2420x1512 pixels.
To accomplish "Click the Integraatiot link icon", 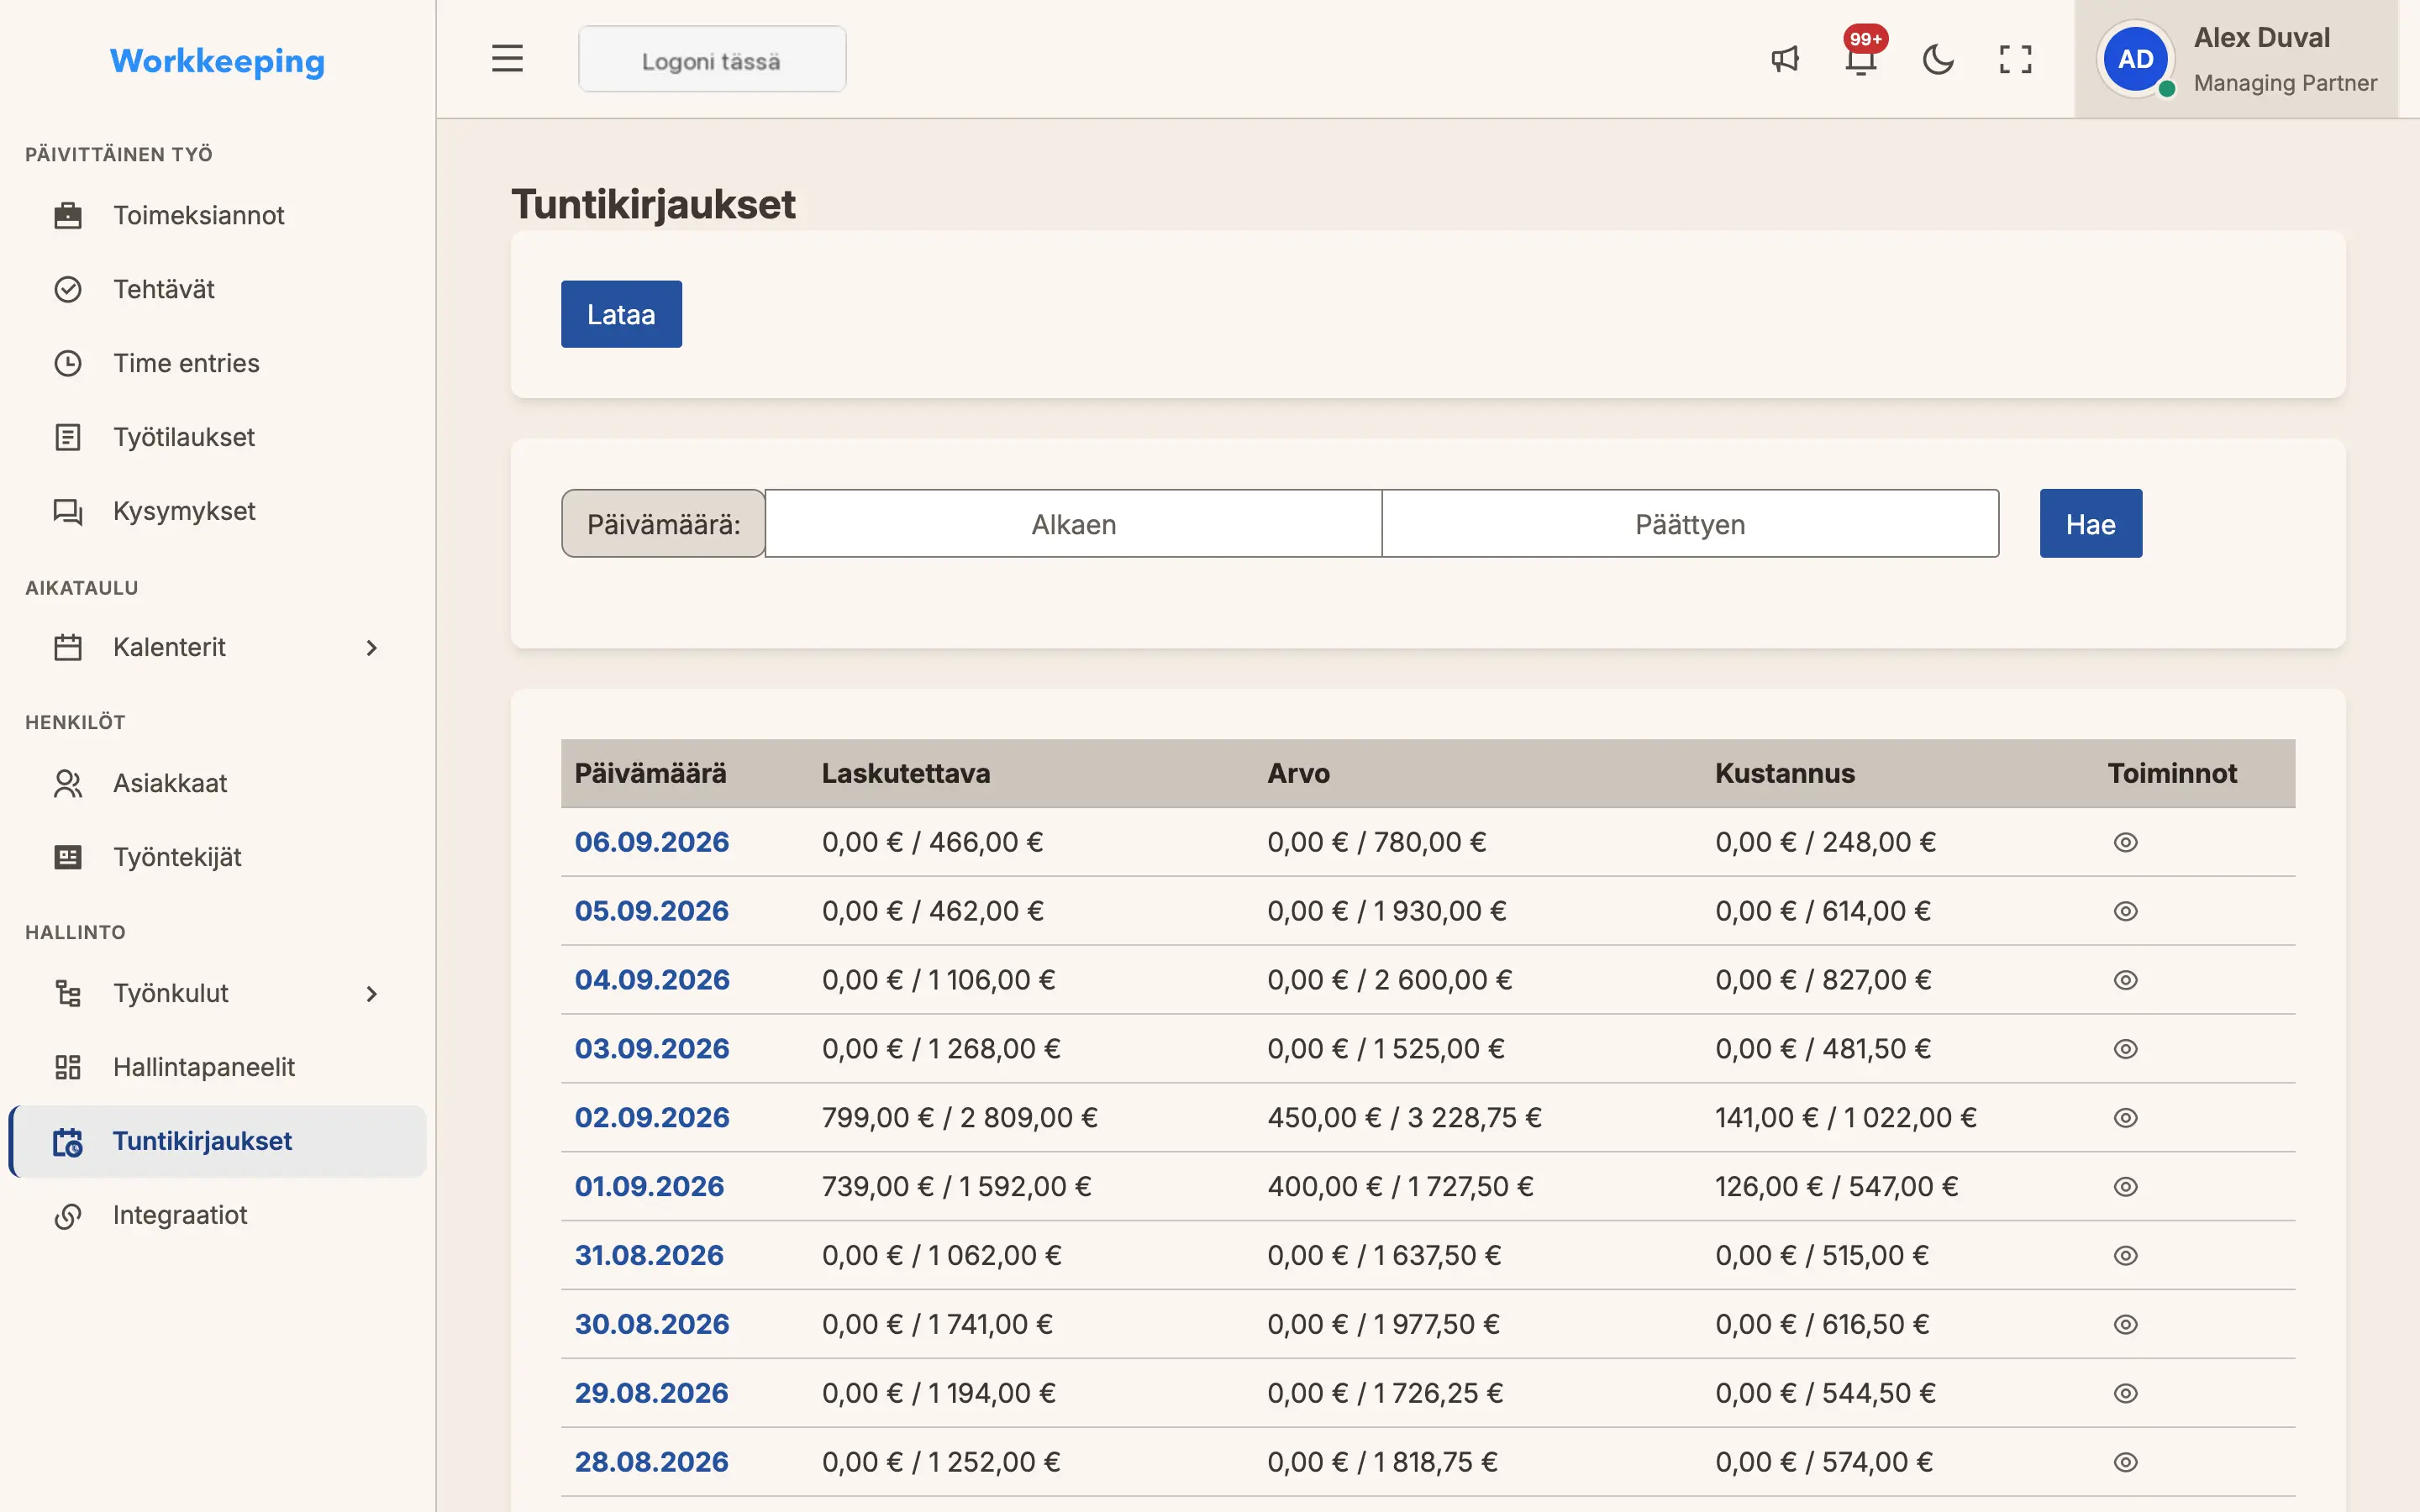I will click(x=68, y=1215).
